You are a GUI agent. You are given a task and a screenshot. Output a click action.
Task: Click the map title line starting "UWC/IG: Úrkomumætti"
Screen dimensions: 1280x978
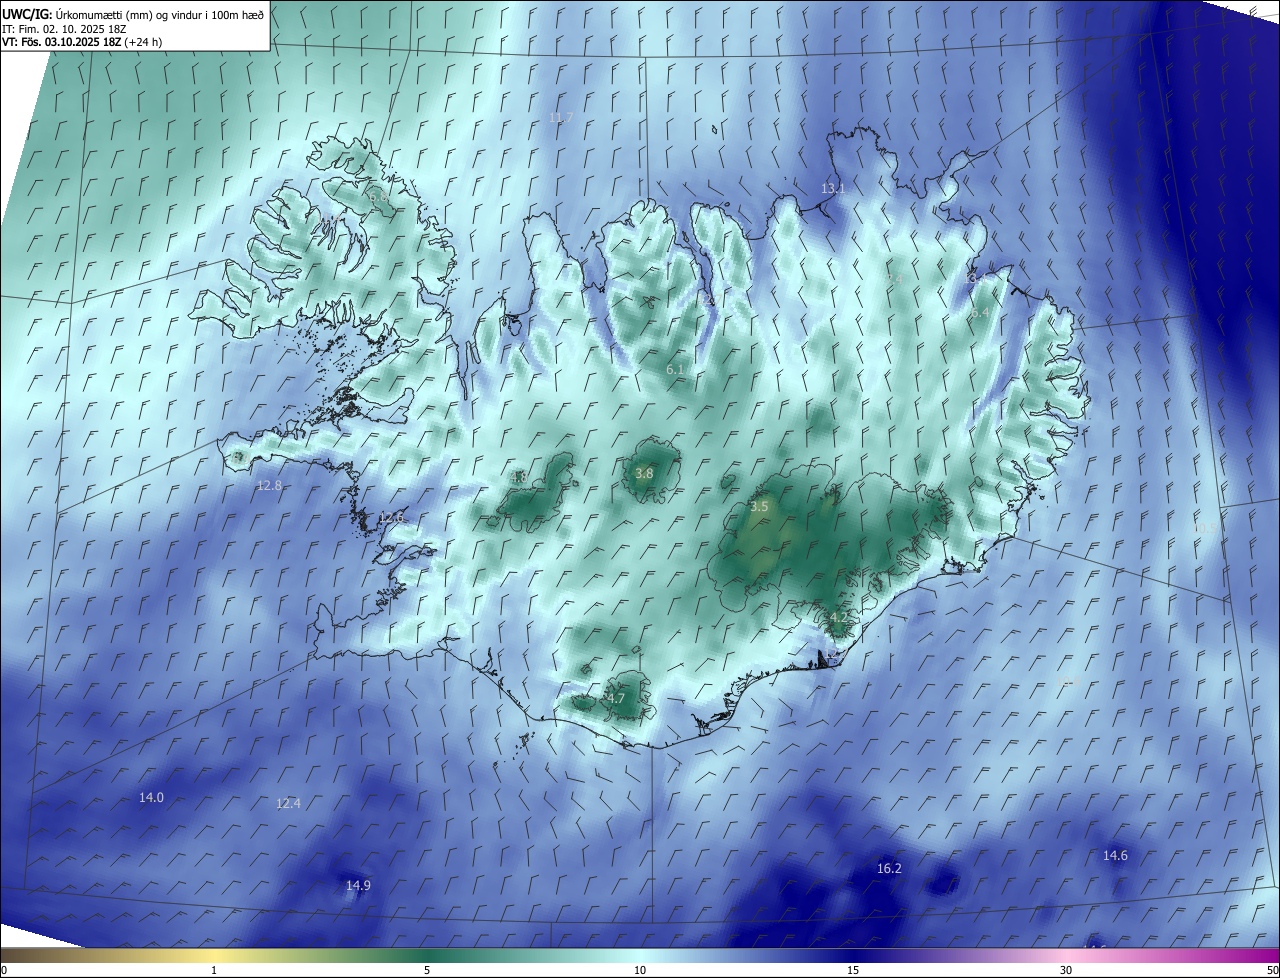click(133, 14)
